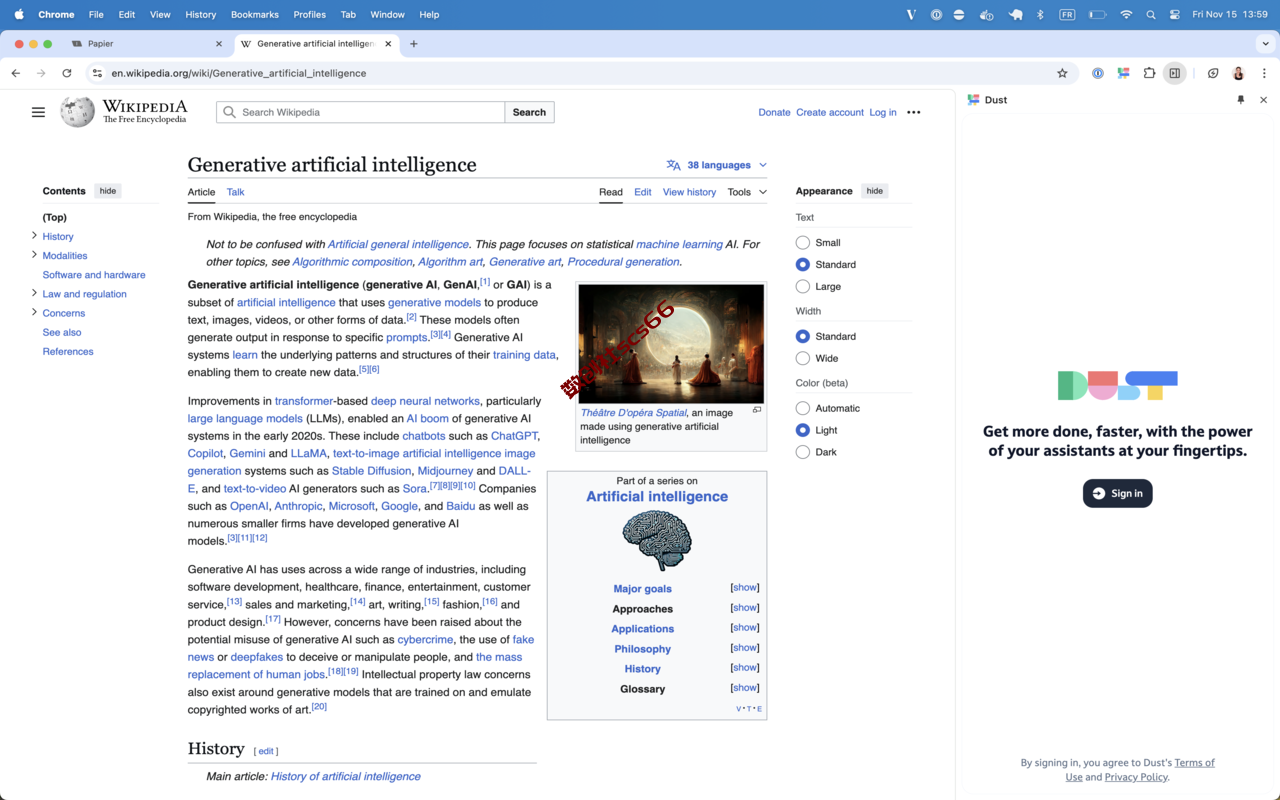This screenshot has width=1280, height=800.
Task: Open Wikipedia's personal tools ellipsis menu
Action: [x=913, y=112]
